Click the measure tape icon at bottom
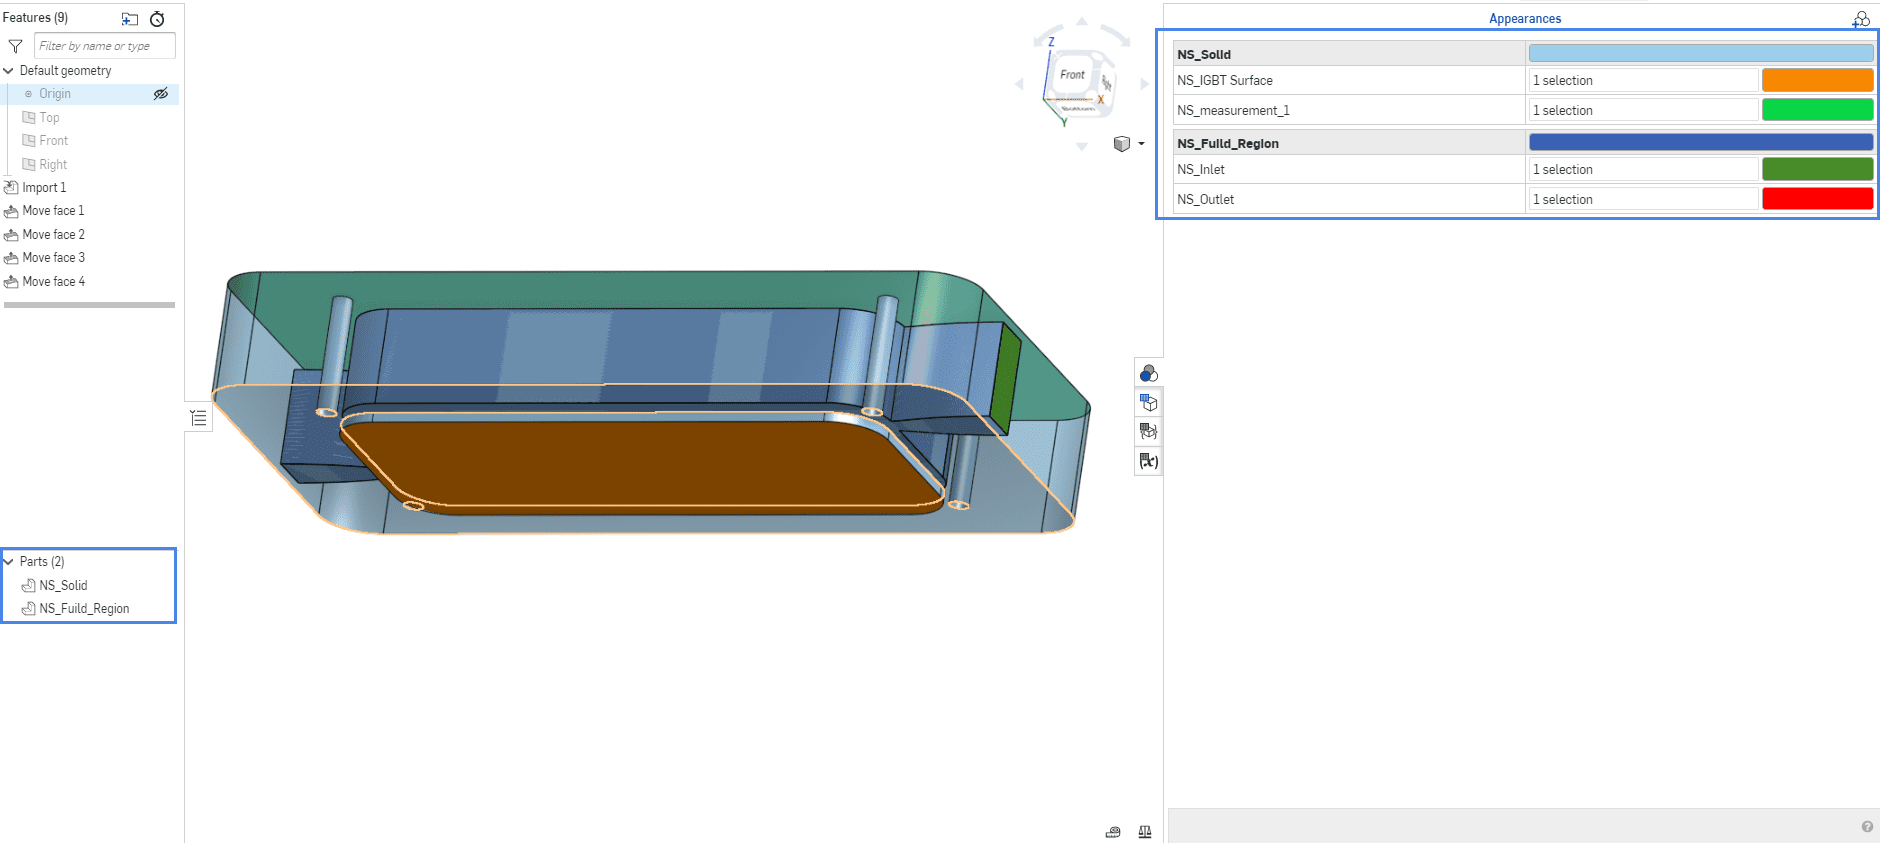This screenshot has height=843, width=1880. (x=1113, y=832)
